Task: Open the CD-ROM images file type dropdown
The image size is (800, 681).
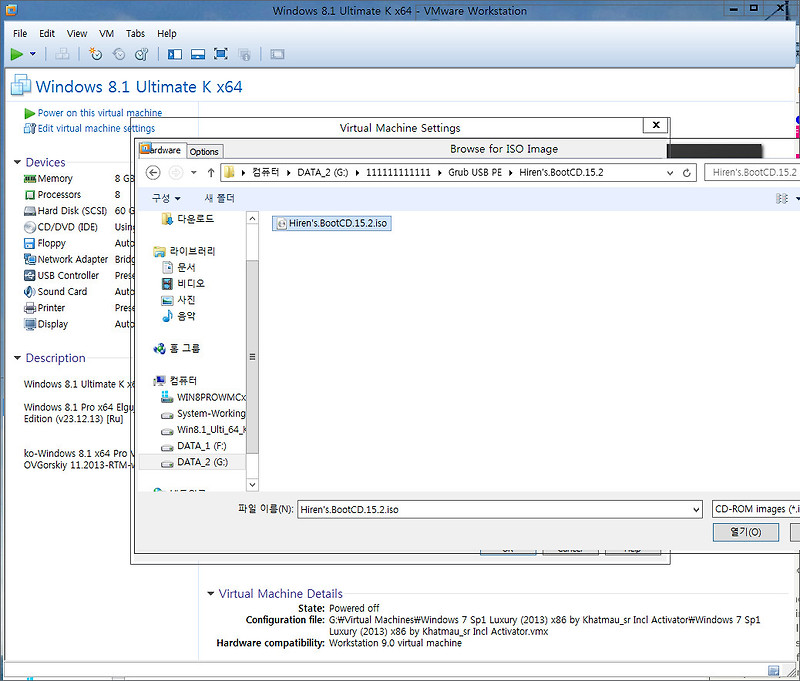Action: pos(756,509)
